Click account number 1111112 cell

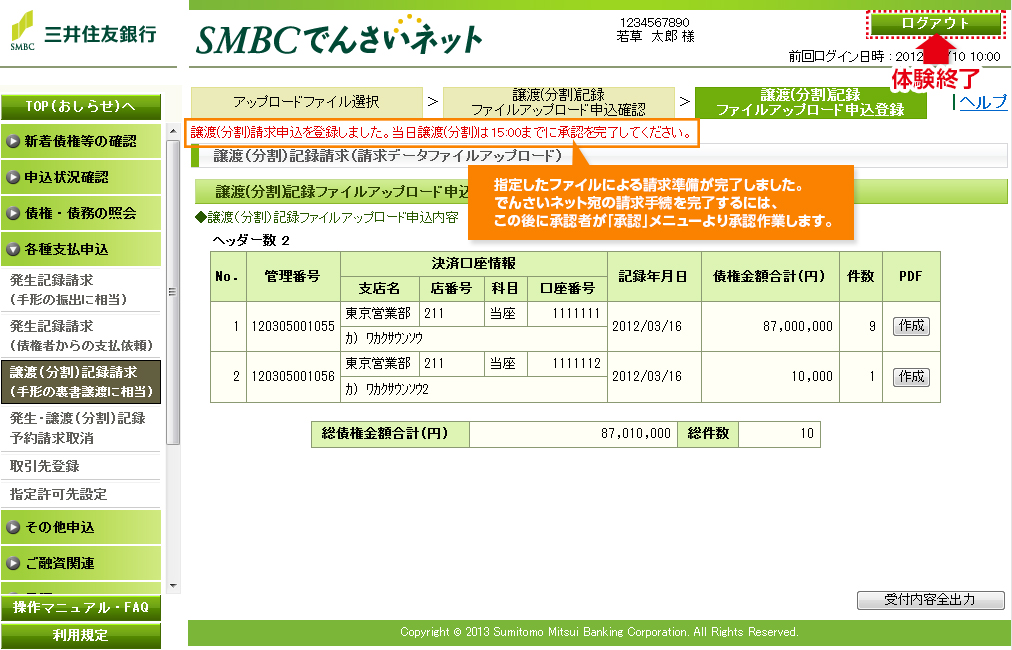click(x=567, y=364)
